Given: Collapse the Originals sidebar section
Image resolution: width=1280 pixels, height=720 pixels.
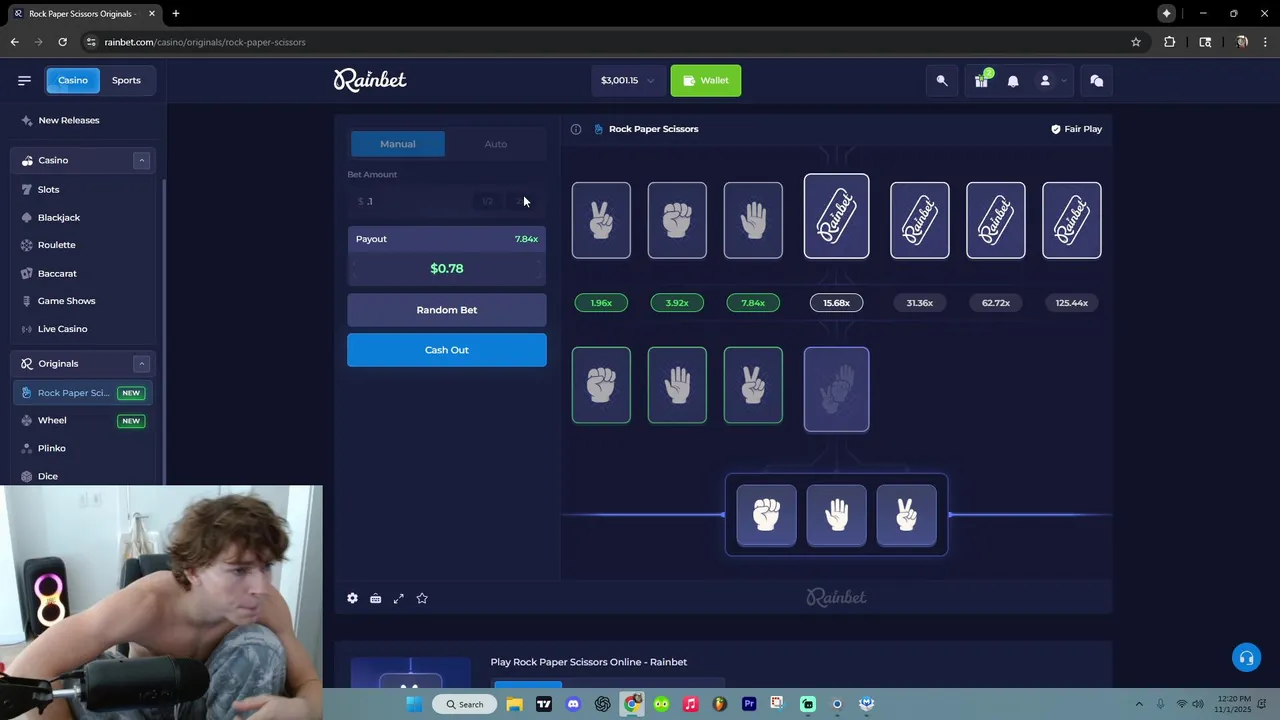Looking at the screenshot, I should point(142,364).
